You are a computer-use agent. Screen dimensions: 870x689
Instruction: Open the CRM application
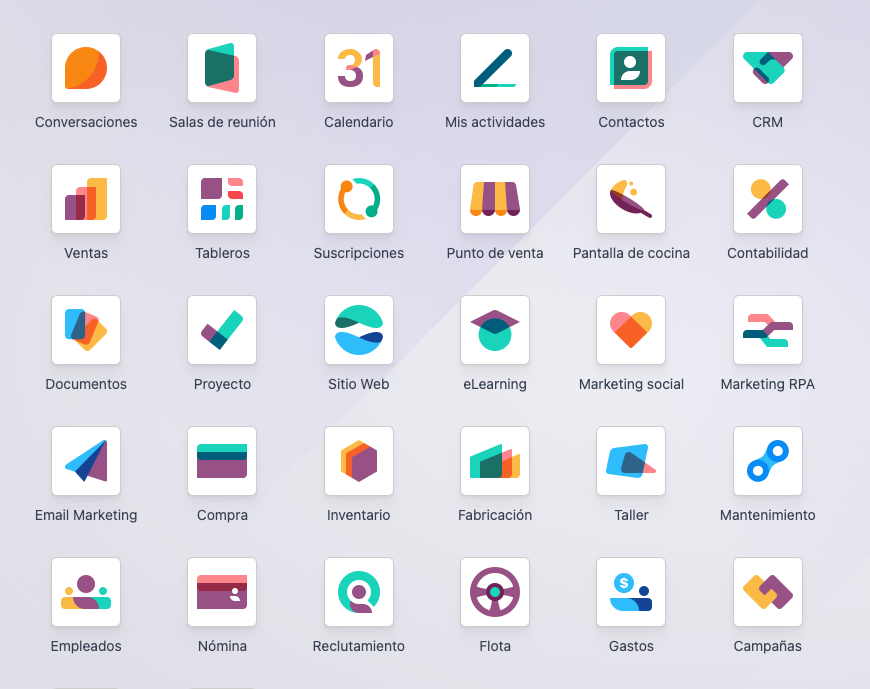point(768,68)
